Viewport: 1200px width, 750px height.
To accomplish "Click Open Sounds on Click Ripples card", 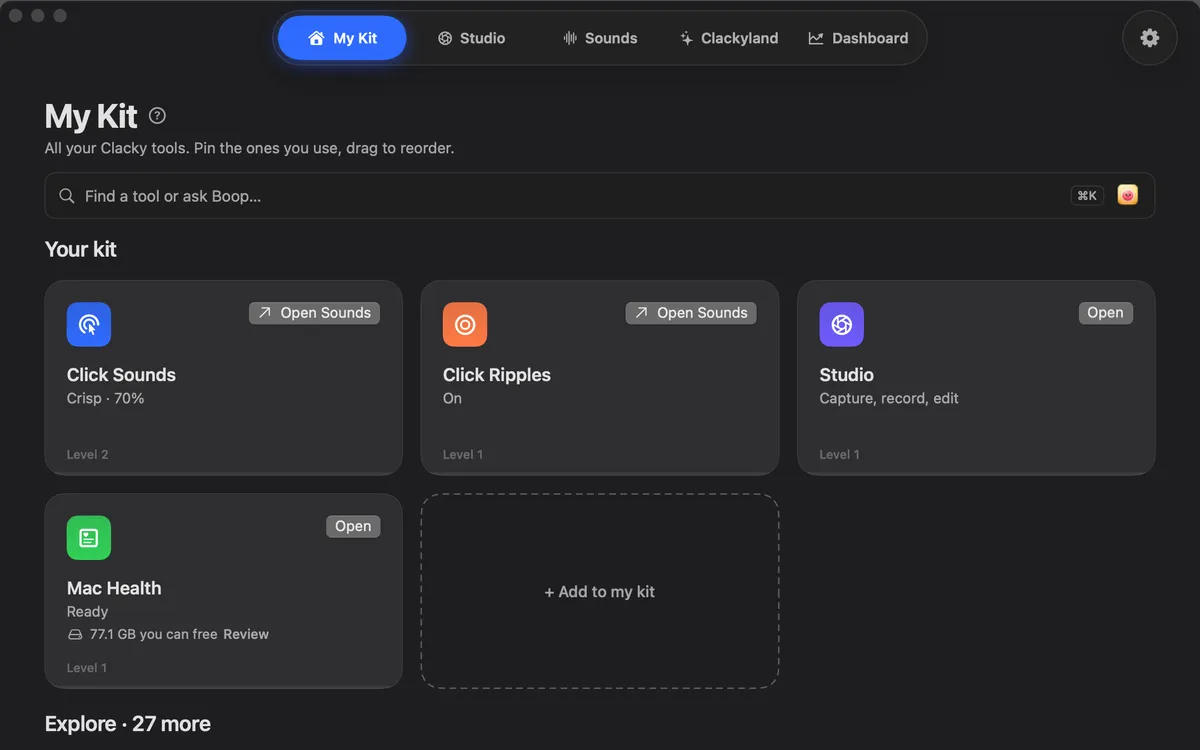I will 691,313.
